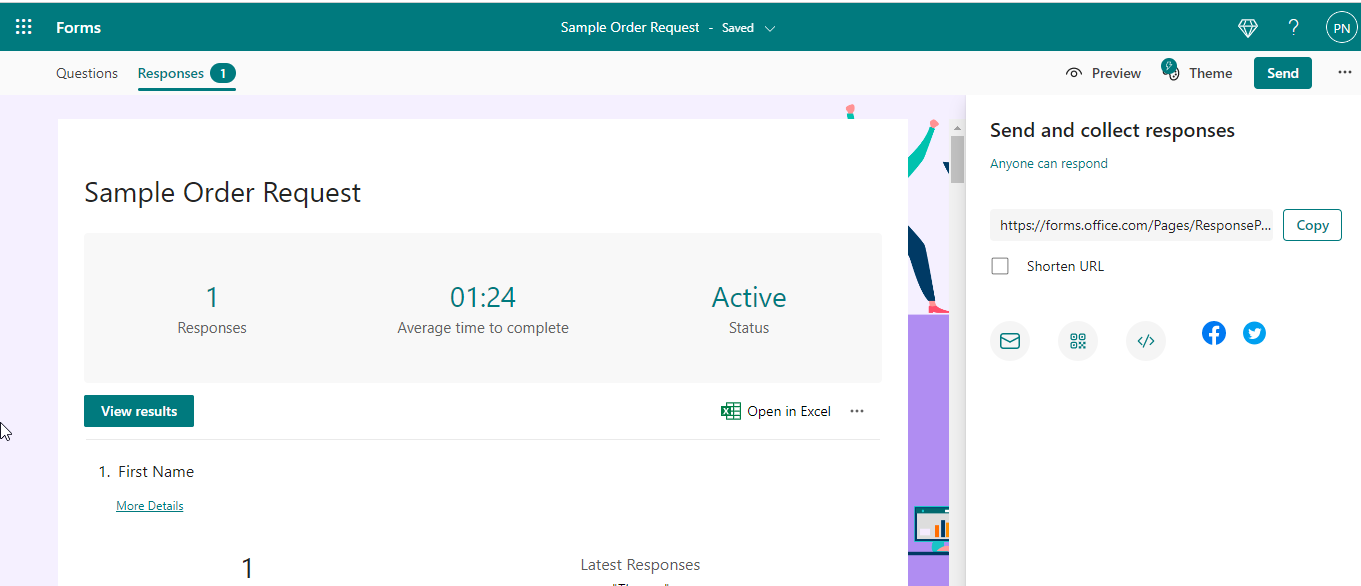The image size is (1361, 586).
Task: Enable the Shorten URL checkbox
Action: point(1000,266)
